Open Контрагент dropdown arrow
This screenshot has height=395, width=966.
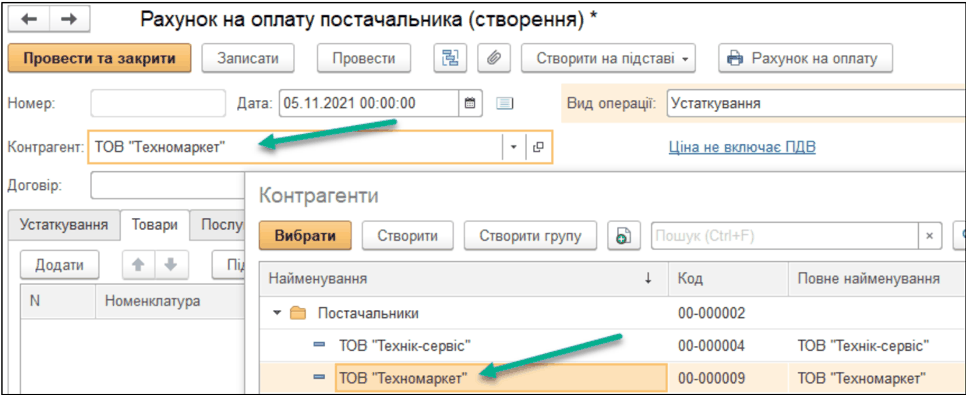(515, 147)
